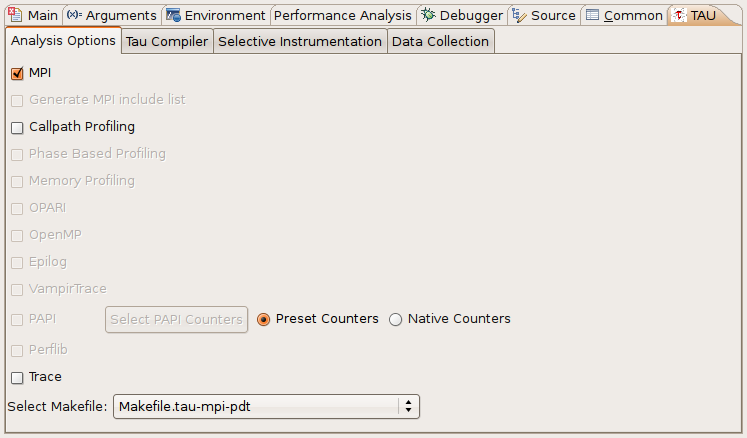This screenshot has height=438, width=747.
Task: Open the Select Makefile dropdown
Action: pyautogui.click(x=266, y=407)
